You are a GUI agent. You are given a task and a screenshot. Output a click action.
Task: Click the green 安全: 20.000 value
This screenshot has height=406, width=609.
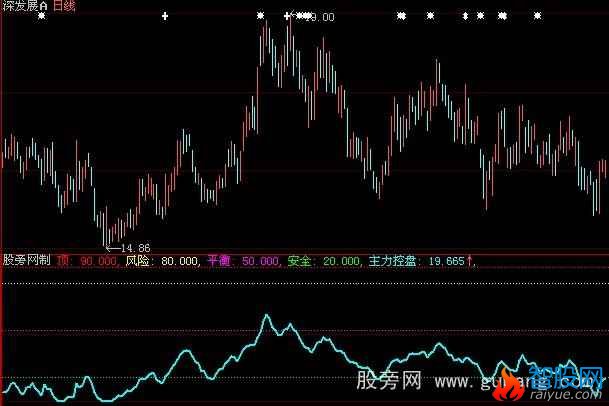point(324,261)
